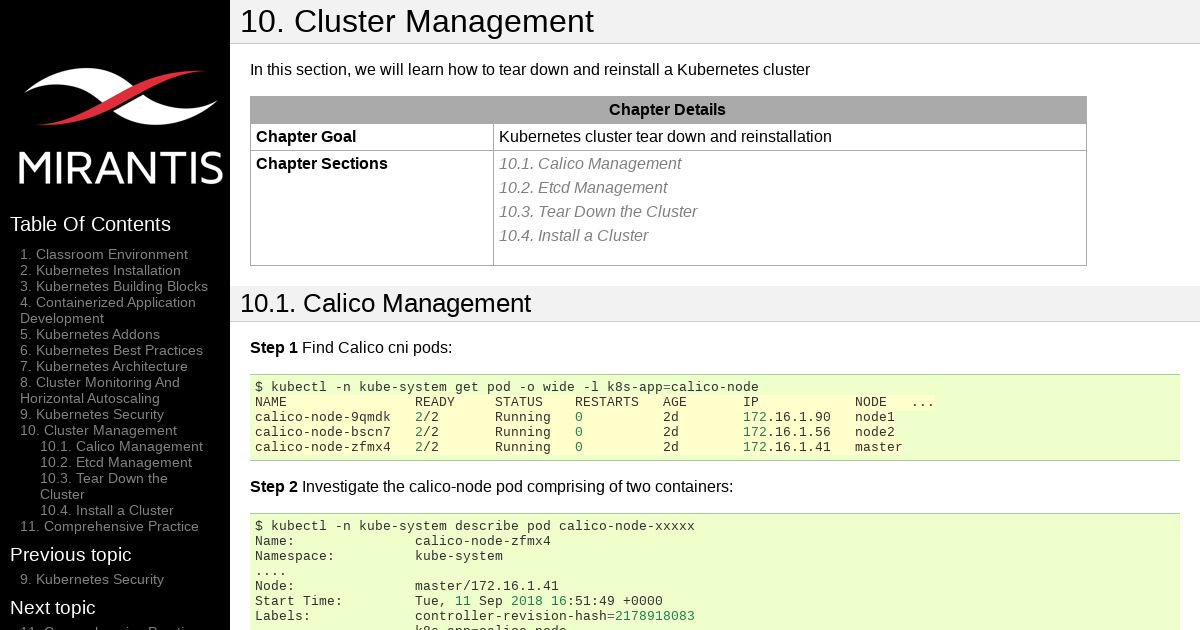This screenshot has width=1200, height=630.
Task: Click 10.4. Install a Cluster in table
Action: [x=574, y=236]
